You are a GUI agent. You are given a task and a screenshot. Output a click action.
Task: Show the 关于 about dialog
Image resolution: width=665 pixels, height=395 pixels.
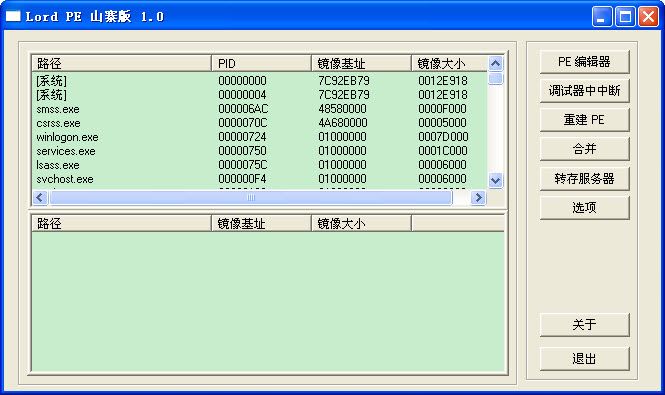(x=584, y=325)
